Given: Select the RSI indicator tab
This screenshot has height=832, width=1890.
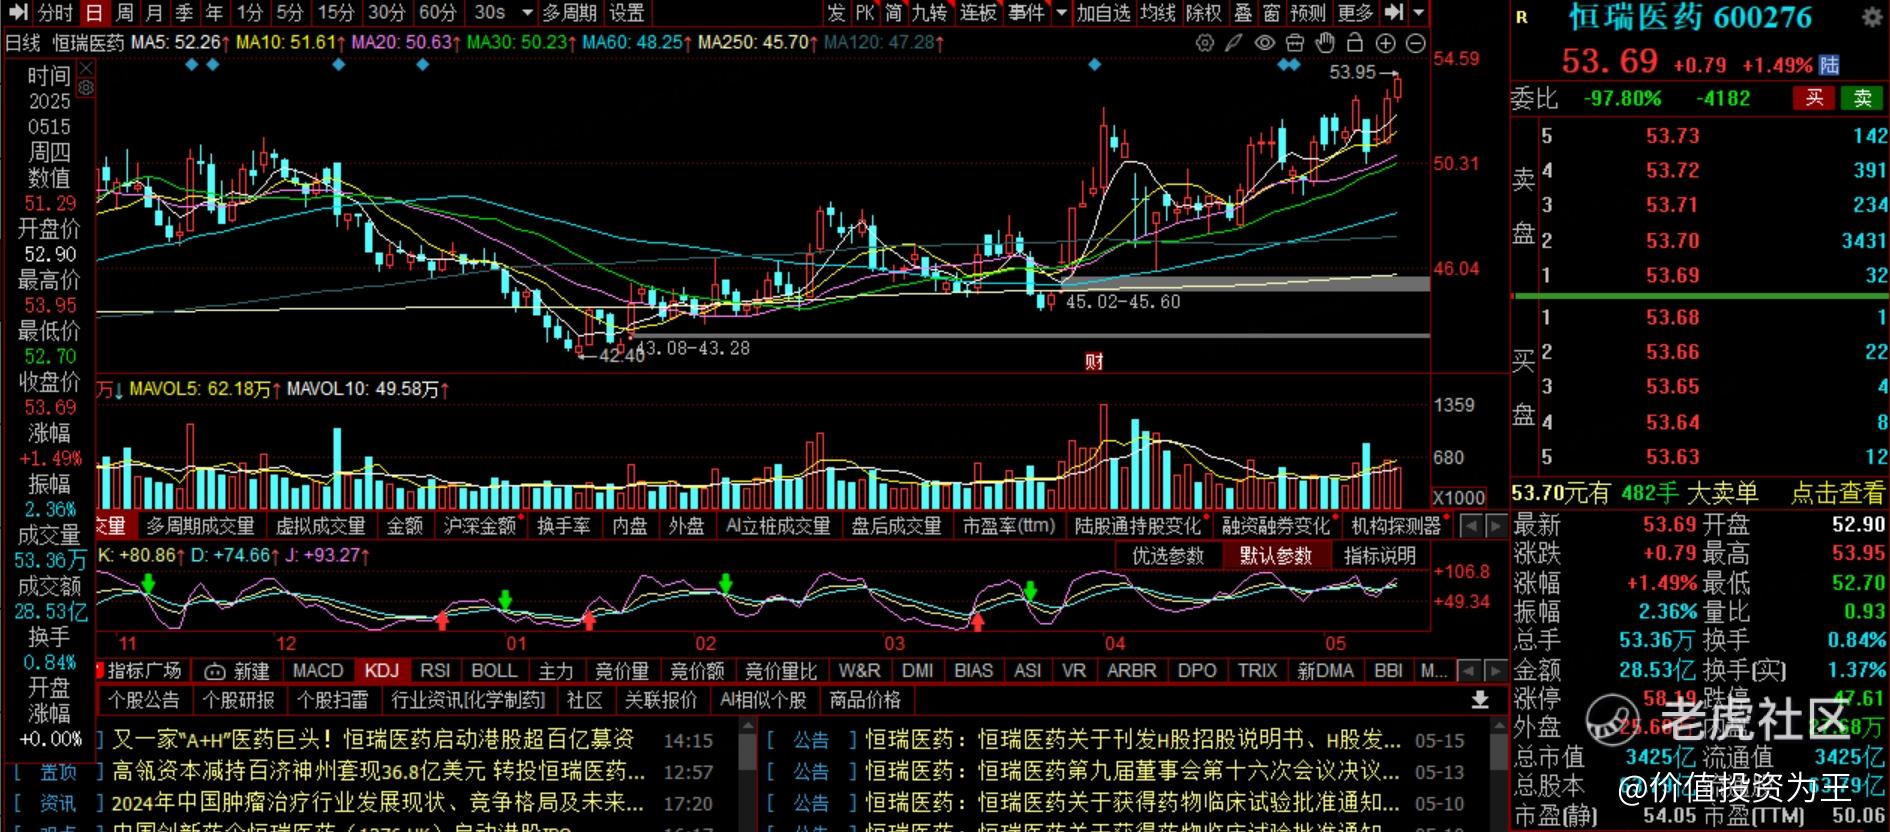Looking at the screenshot, I should coord(435,671).
